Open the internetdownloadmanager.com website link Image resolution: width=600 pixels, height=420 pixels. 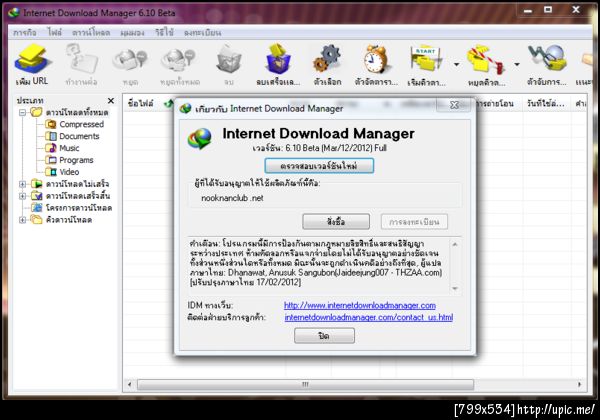360,305
